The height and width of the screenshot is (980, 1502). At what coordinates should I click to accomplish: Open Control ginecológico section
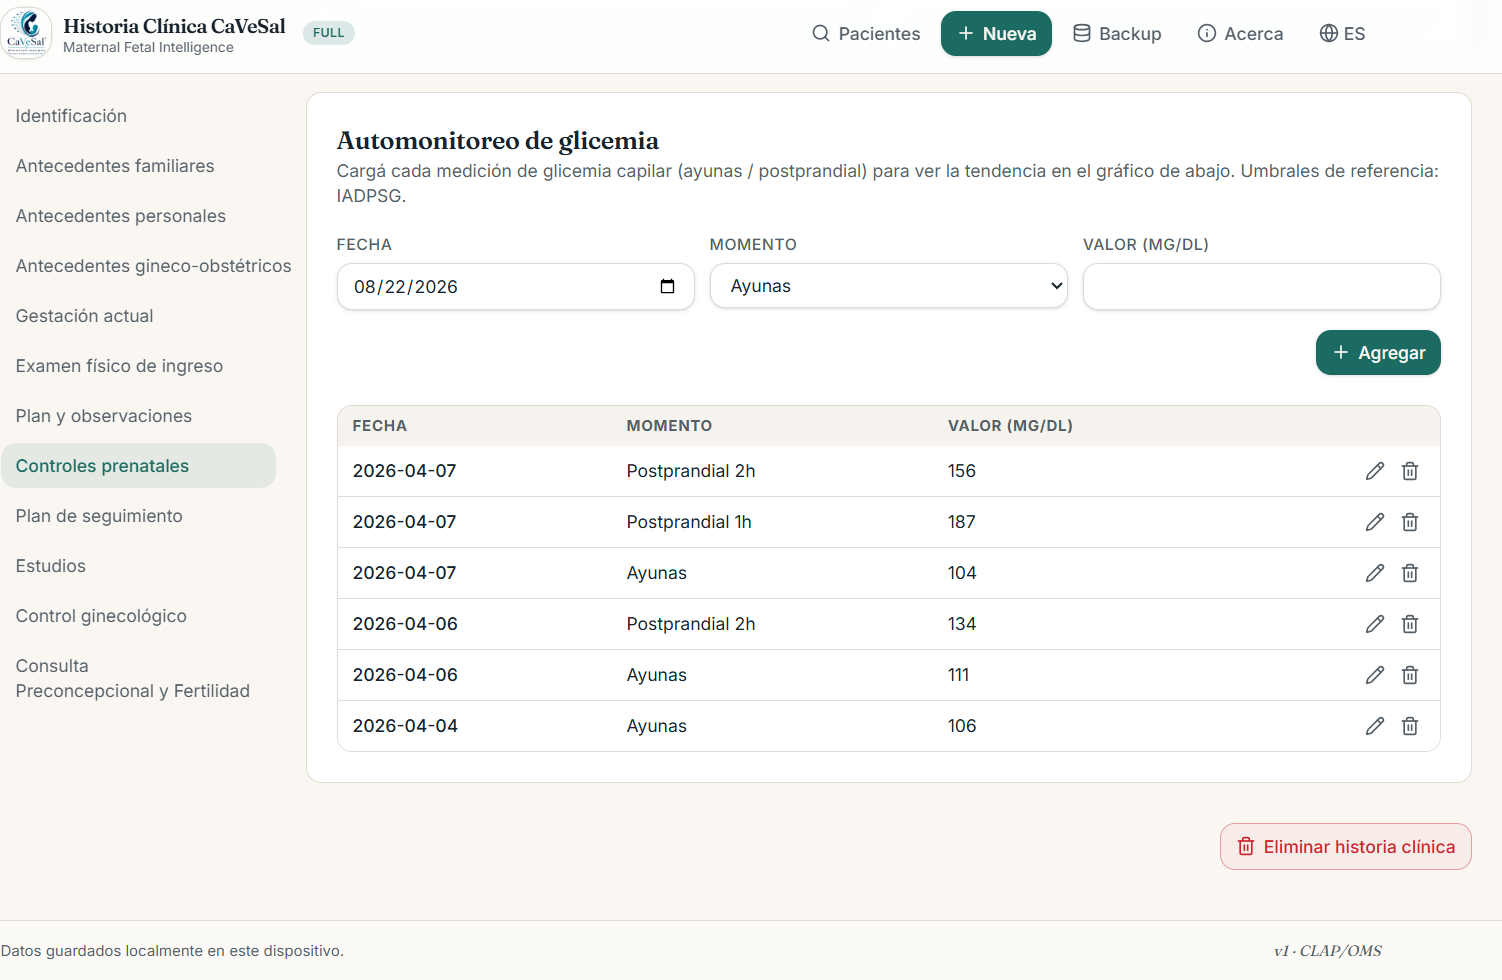point(138,616)
